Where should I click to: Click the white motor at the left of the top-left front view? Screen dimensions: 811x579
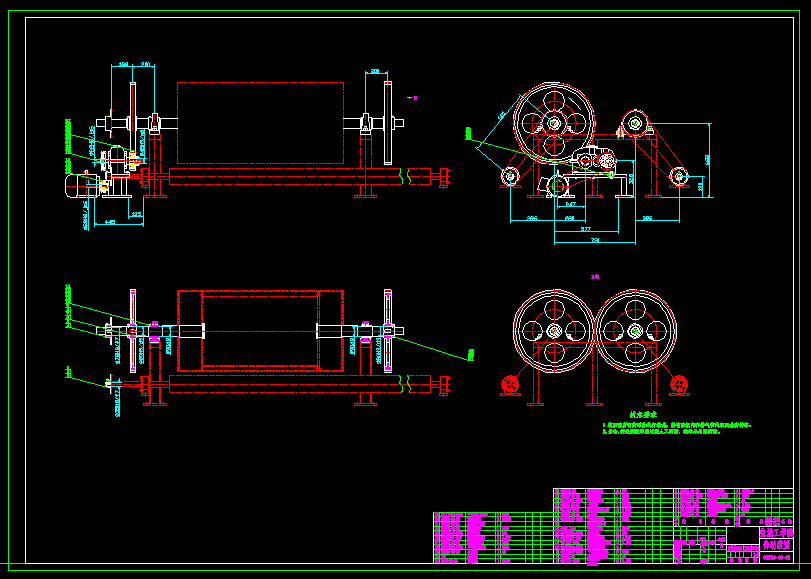click(x=83, y=185)
